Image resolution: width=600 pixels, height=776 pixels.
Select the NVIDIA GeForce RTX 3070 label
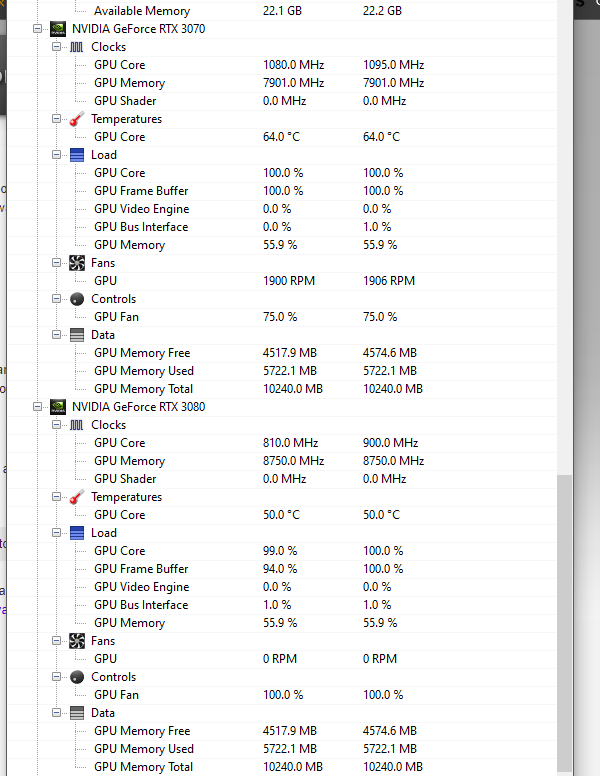pyautogui.click(x=139, y=29)
